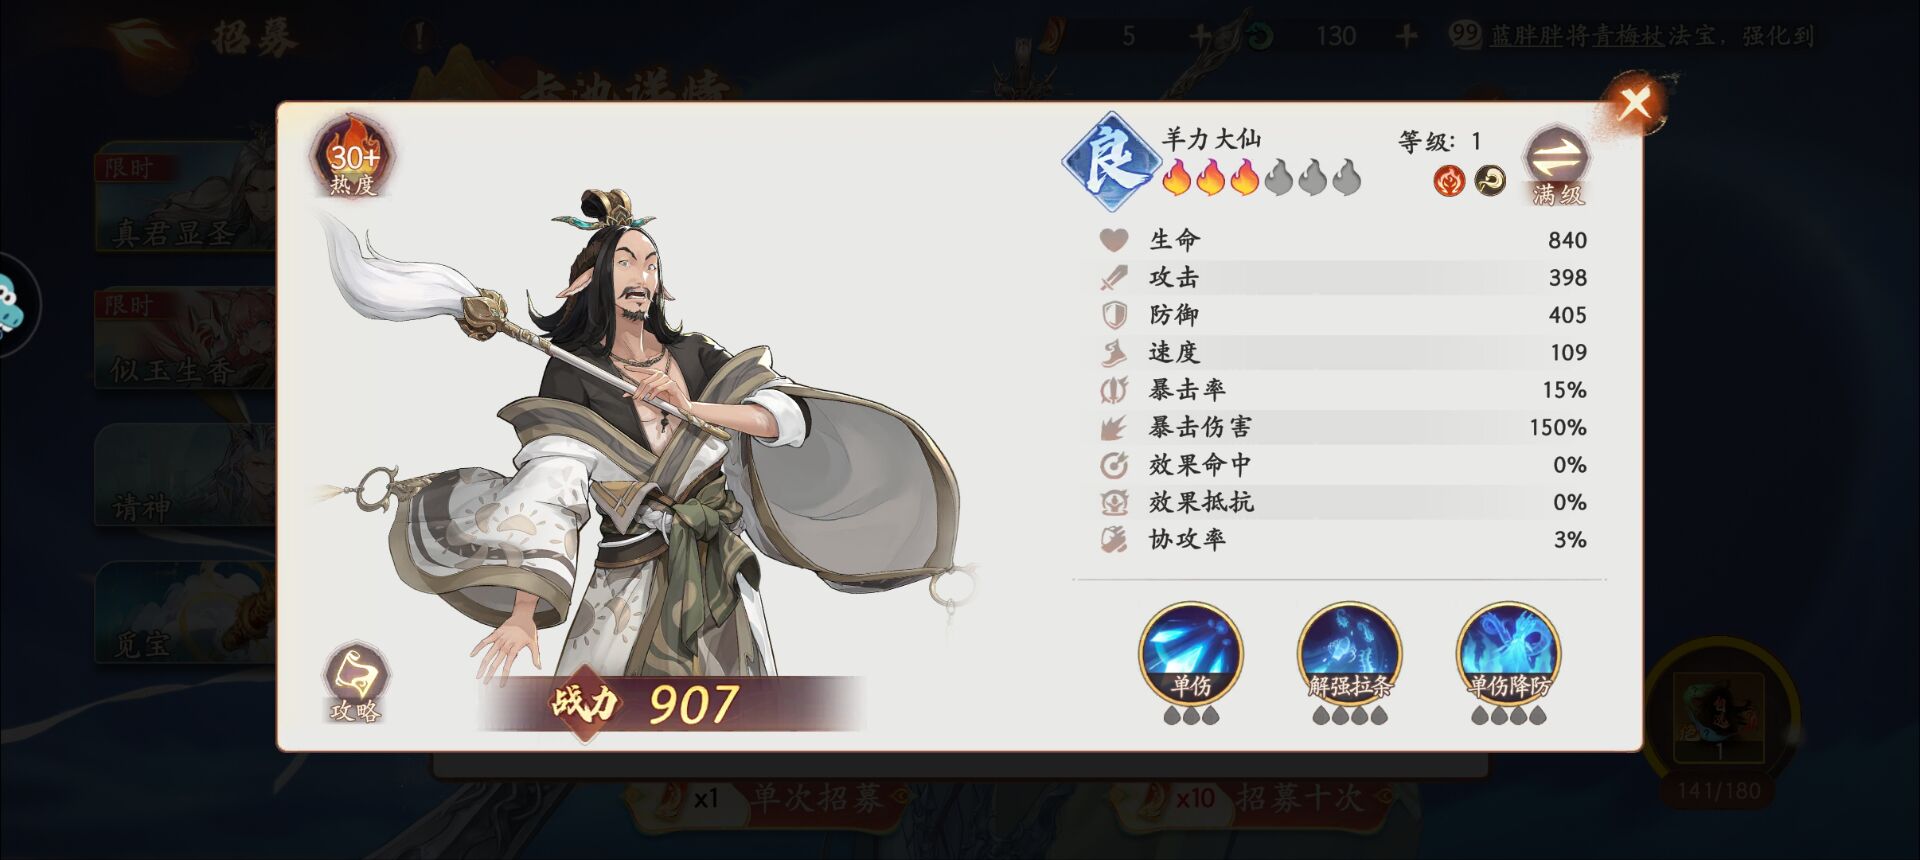Close the hero details panel

(x=1635, y=101)
